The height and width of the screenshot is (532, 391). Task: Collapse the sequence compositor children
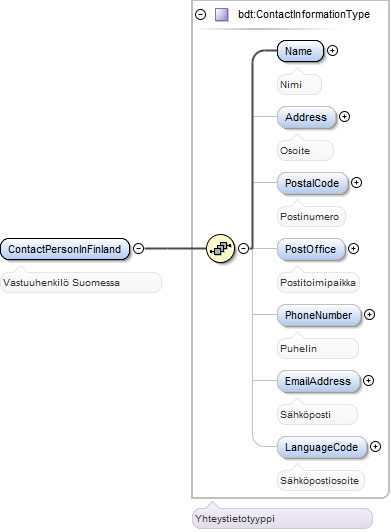point(243,248)
